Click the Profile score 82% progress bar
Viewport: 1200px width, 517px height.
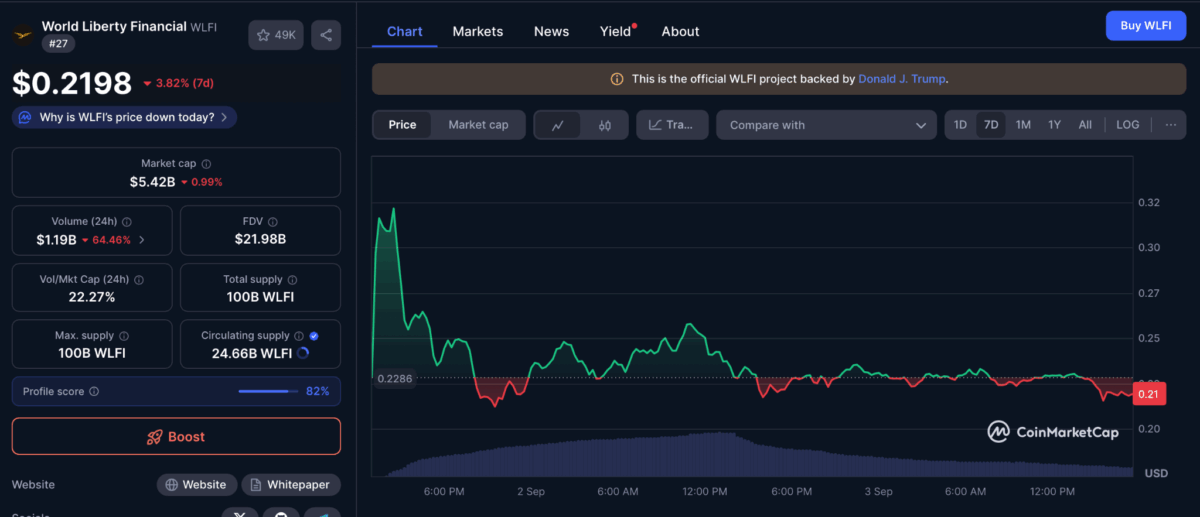point(269,391)
